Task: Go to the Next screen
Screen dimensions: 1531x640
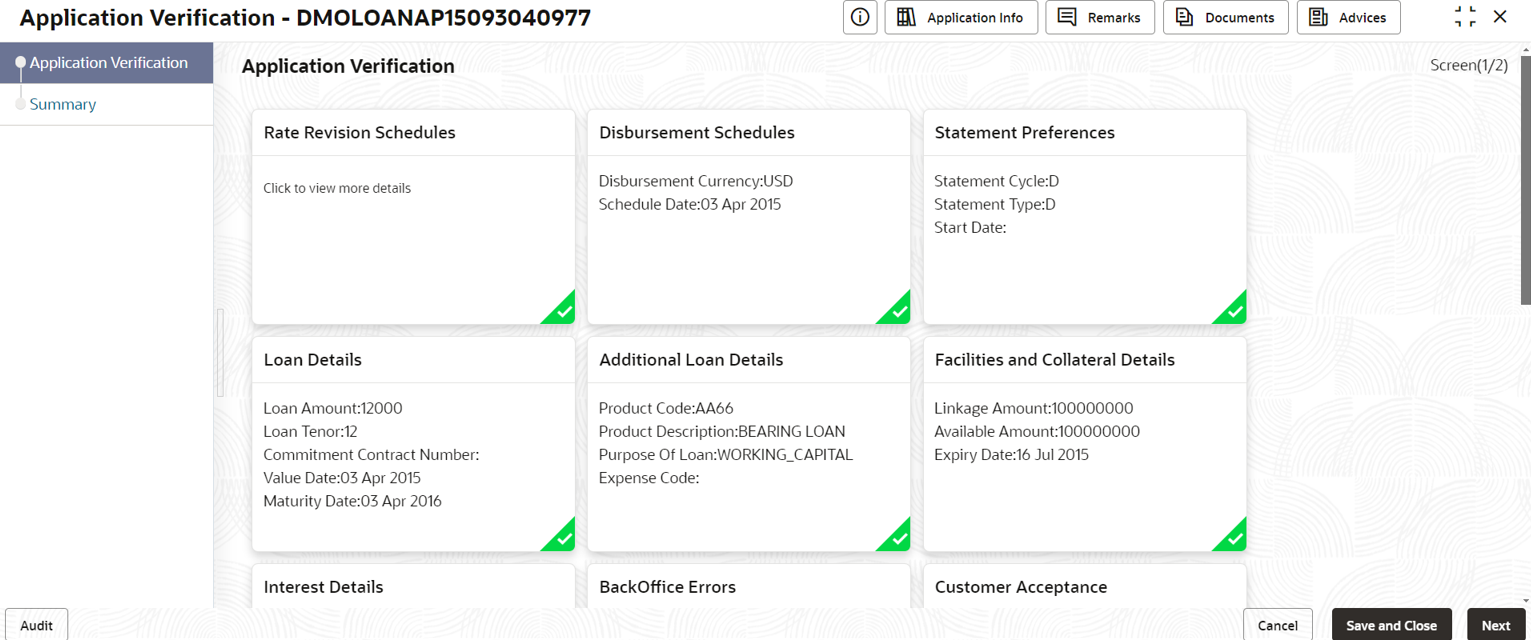Action: point(1496,625)
